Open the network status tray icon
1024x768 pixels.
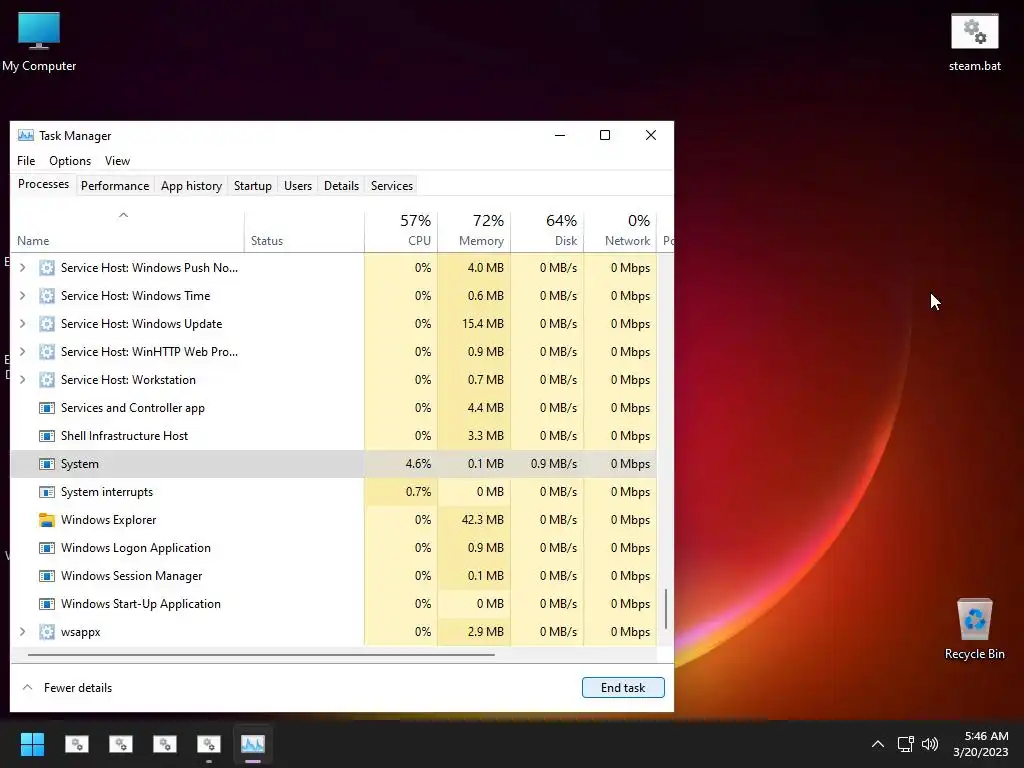coord(905,744)
